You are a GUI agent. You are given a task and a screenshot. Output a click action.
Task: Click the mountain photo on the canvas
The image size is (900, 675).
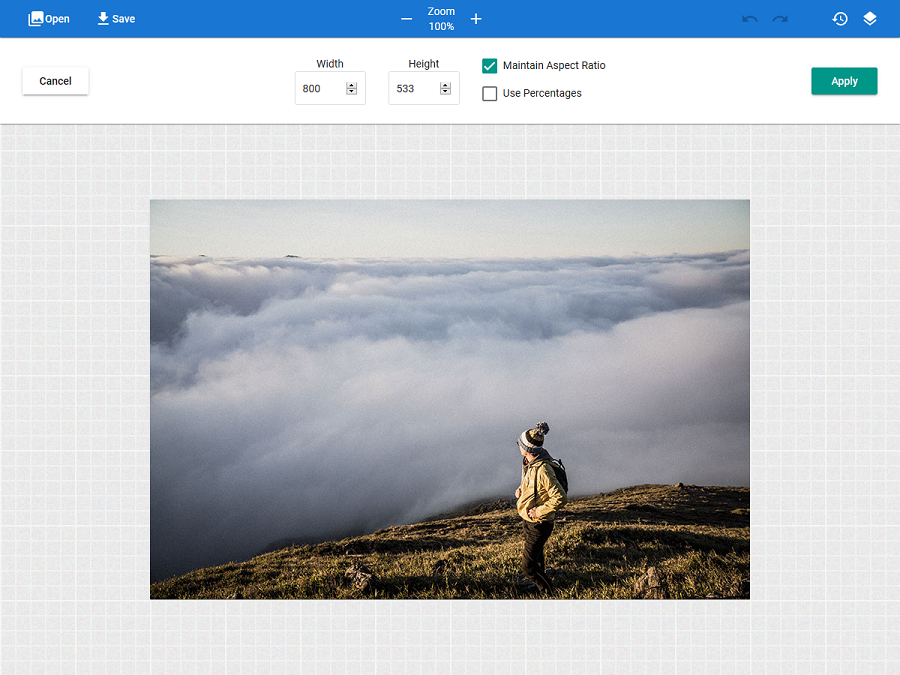449,399
